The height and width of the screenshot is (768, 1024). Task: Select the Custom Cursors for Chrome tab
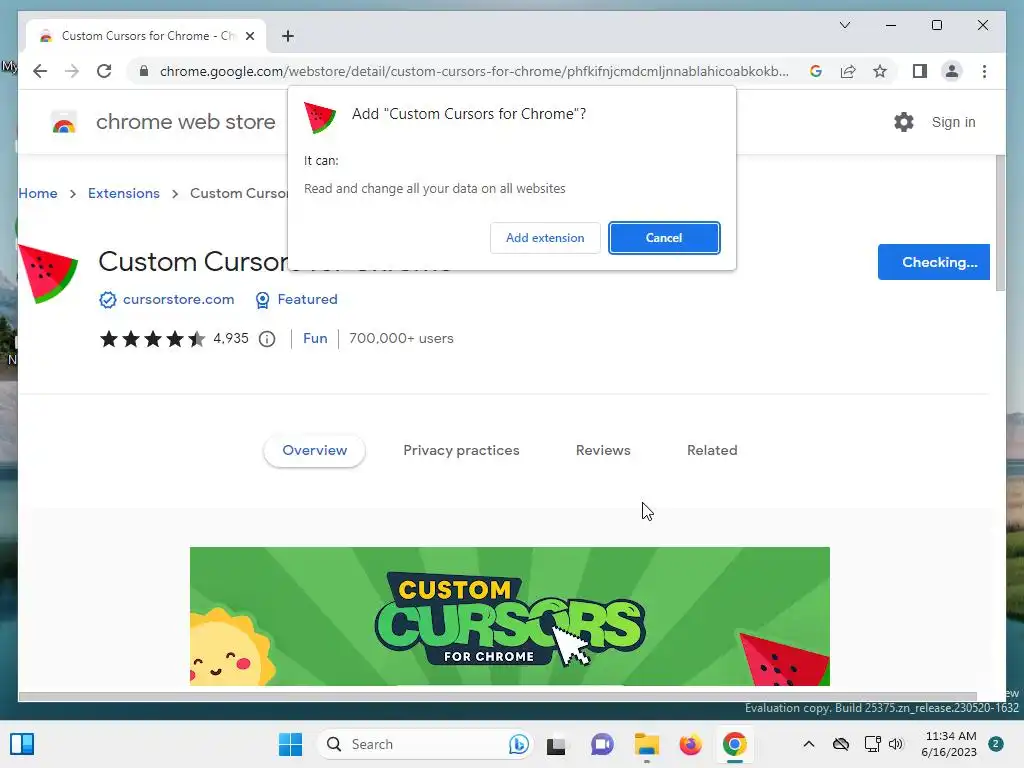146,36
